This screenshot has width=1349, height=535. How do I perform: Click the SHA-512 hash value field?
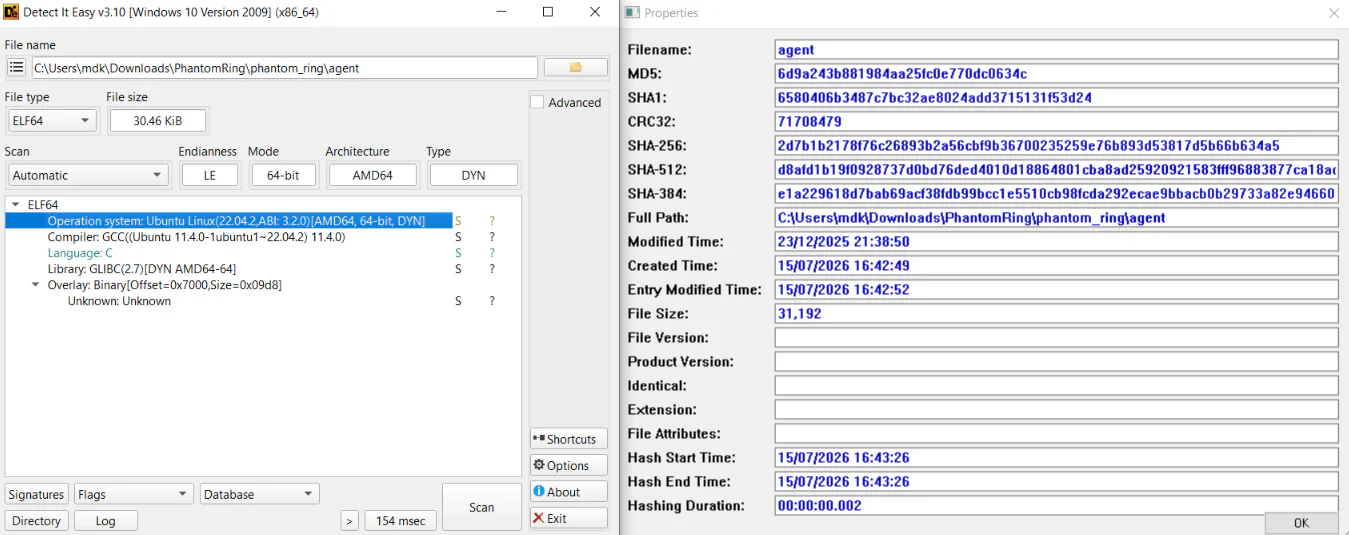(x=1056, y=170)
